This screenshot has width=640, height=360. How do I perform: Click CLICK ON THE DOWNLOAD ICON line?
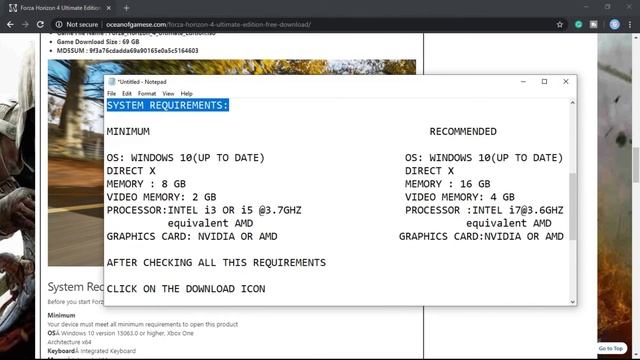(186, 289)
